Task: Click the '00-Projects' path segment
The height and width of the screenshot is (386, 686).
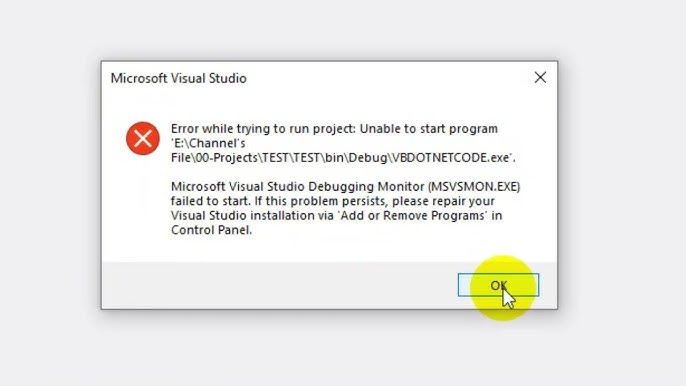Action: tap(227, 158)
